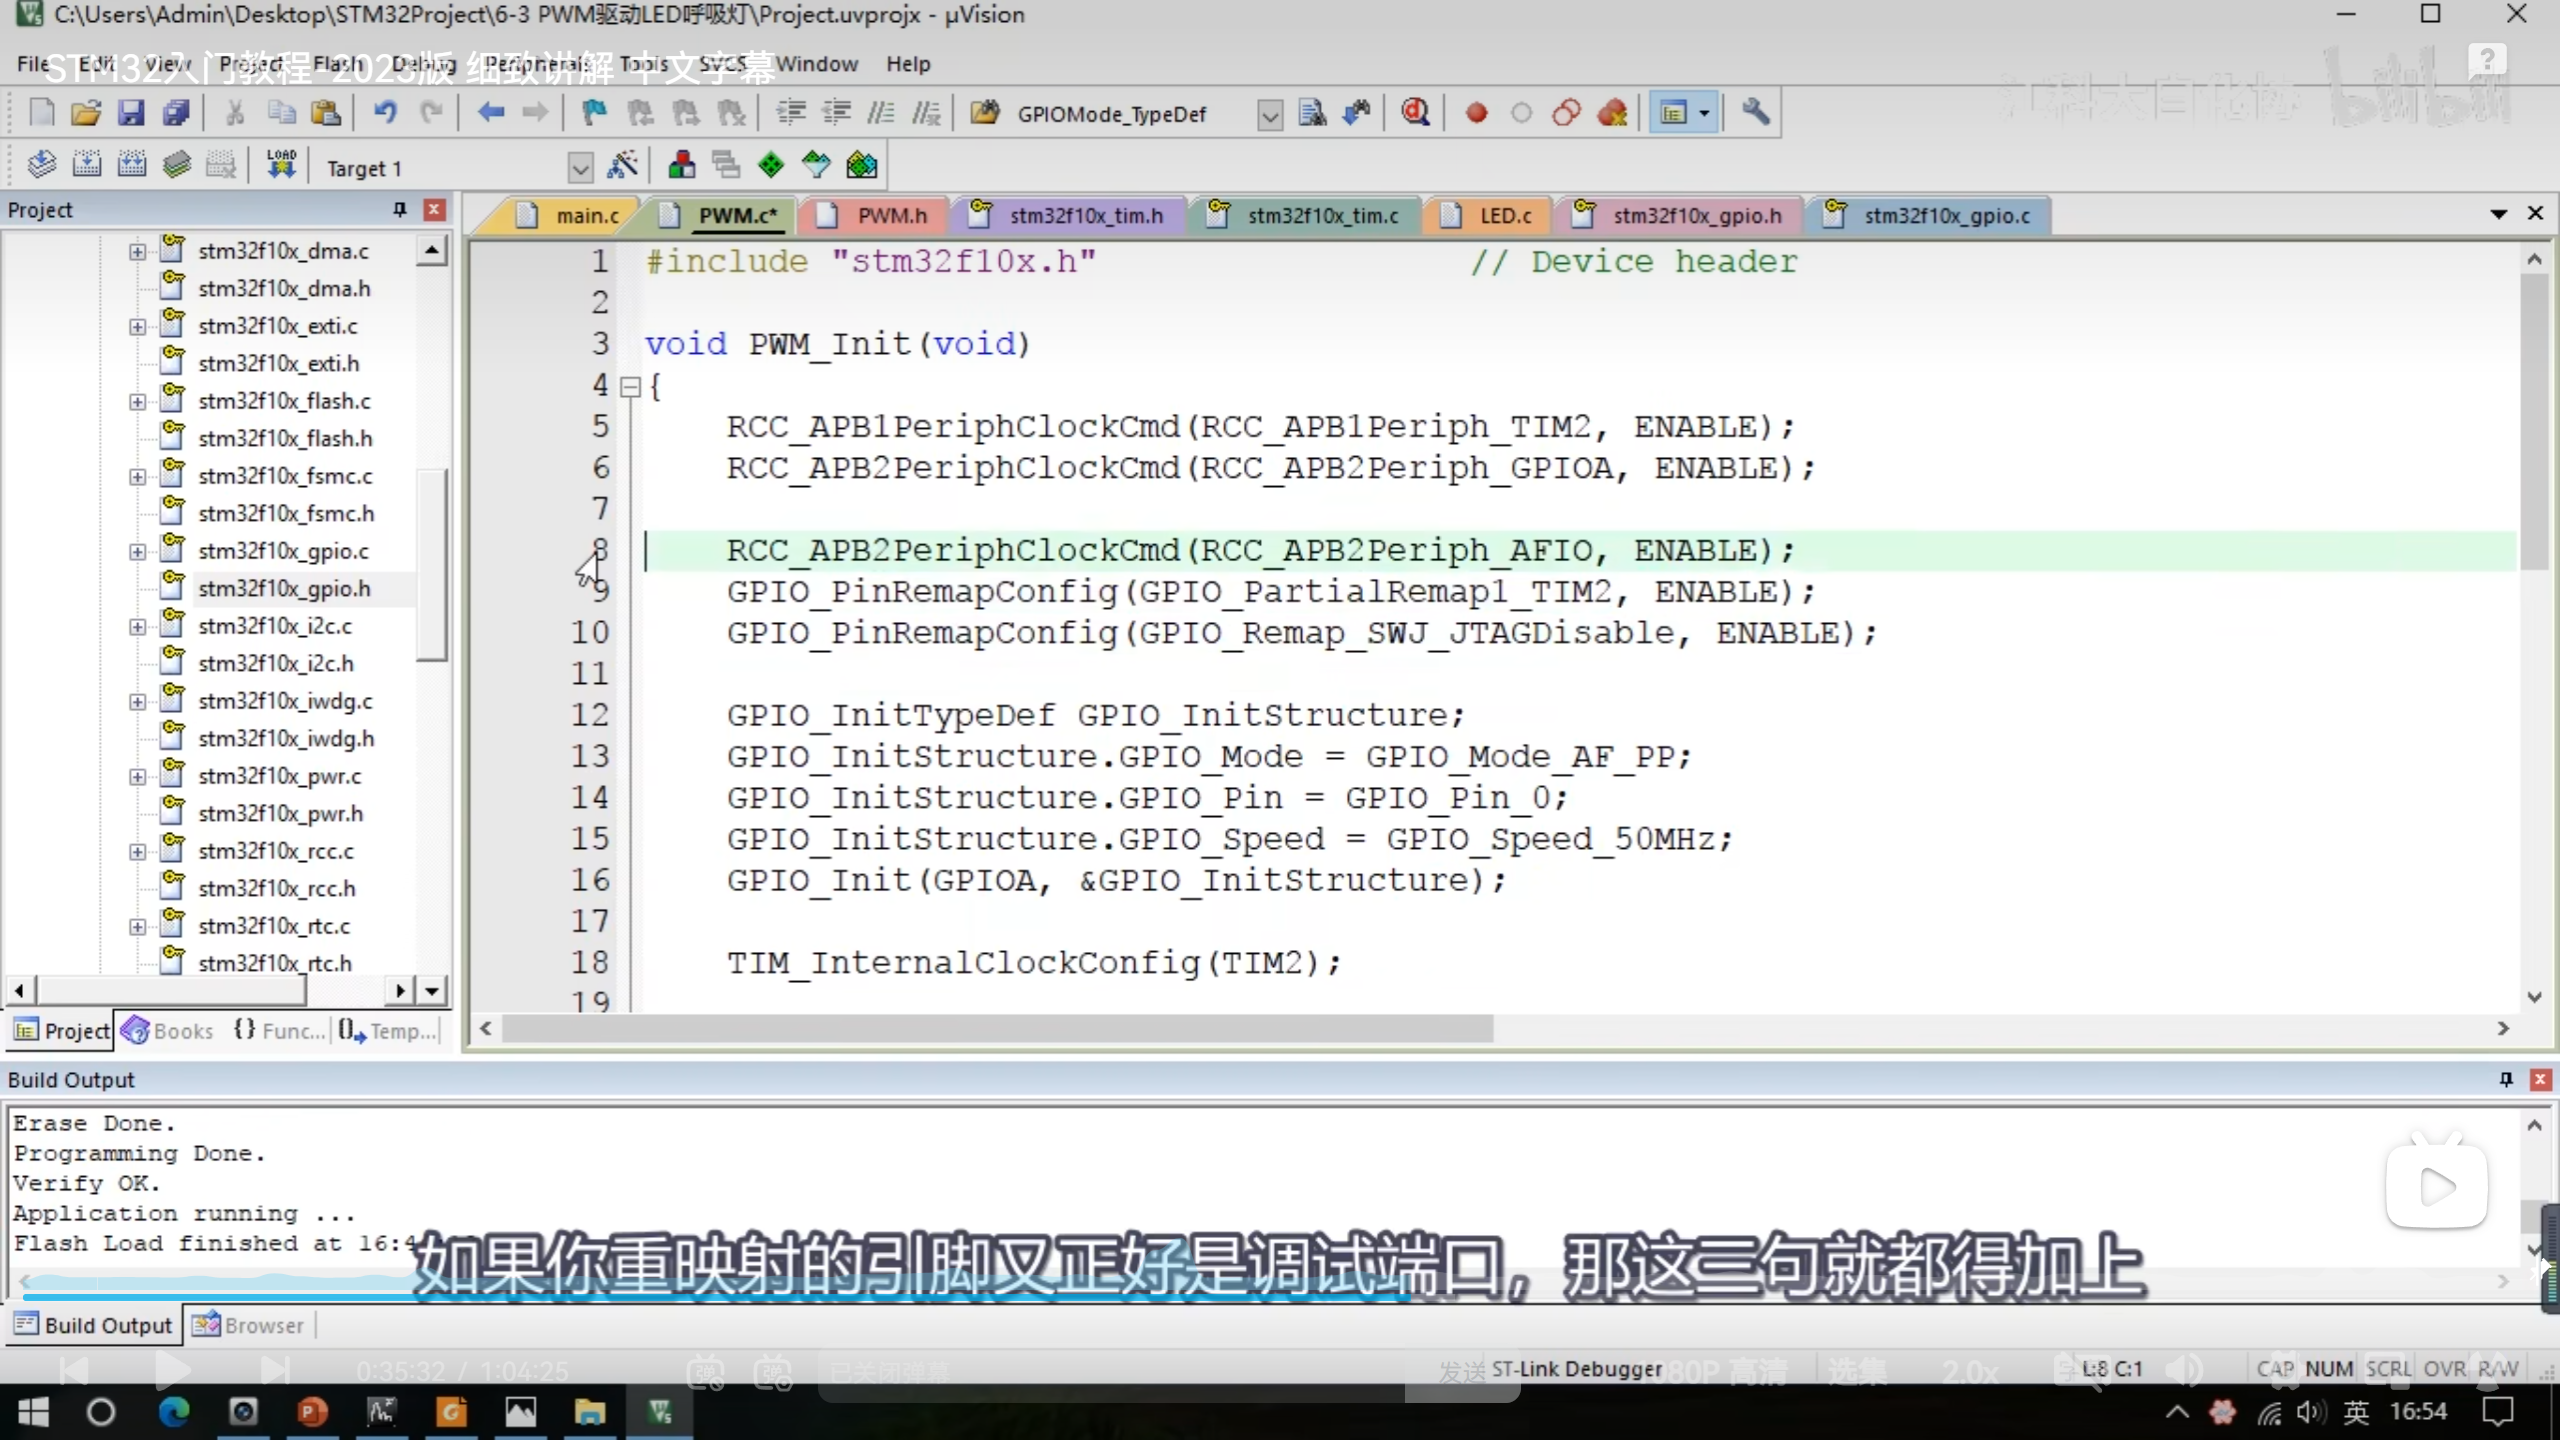Select stm32f10x_rcc.h in project tree
Image resolution: width=2560 pixels, height=1440 pixels.
click(276, 888)
